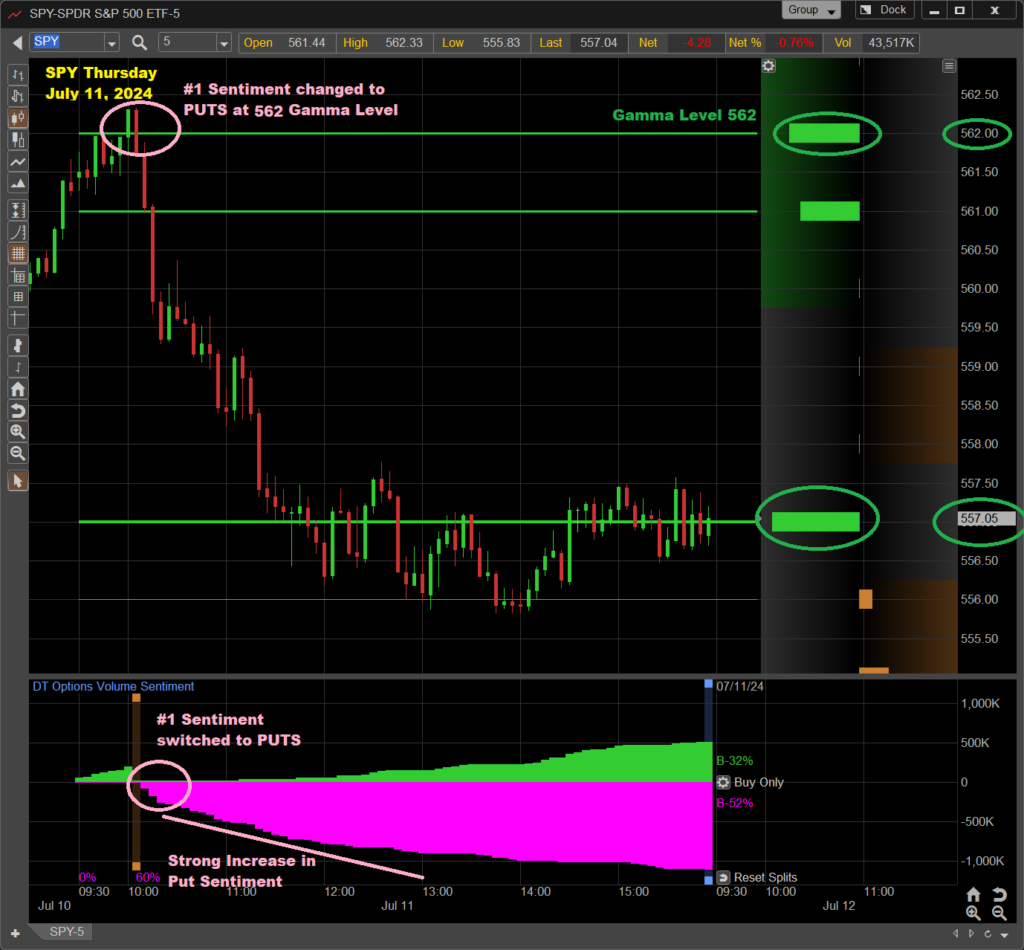Switch to line chart type icon

coord(17,162)
